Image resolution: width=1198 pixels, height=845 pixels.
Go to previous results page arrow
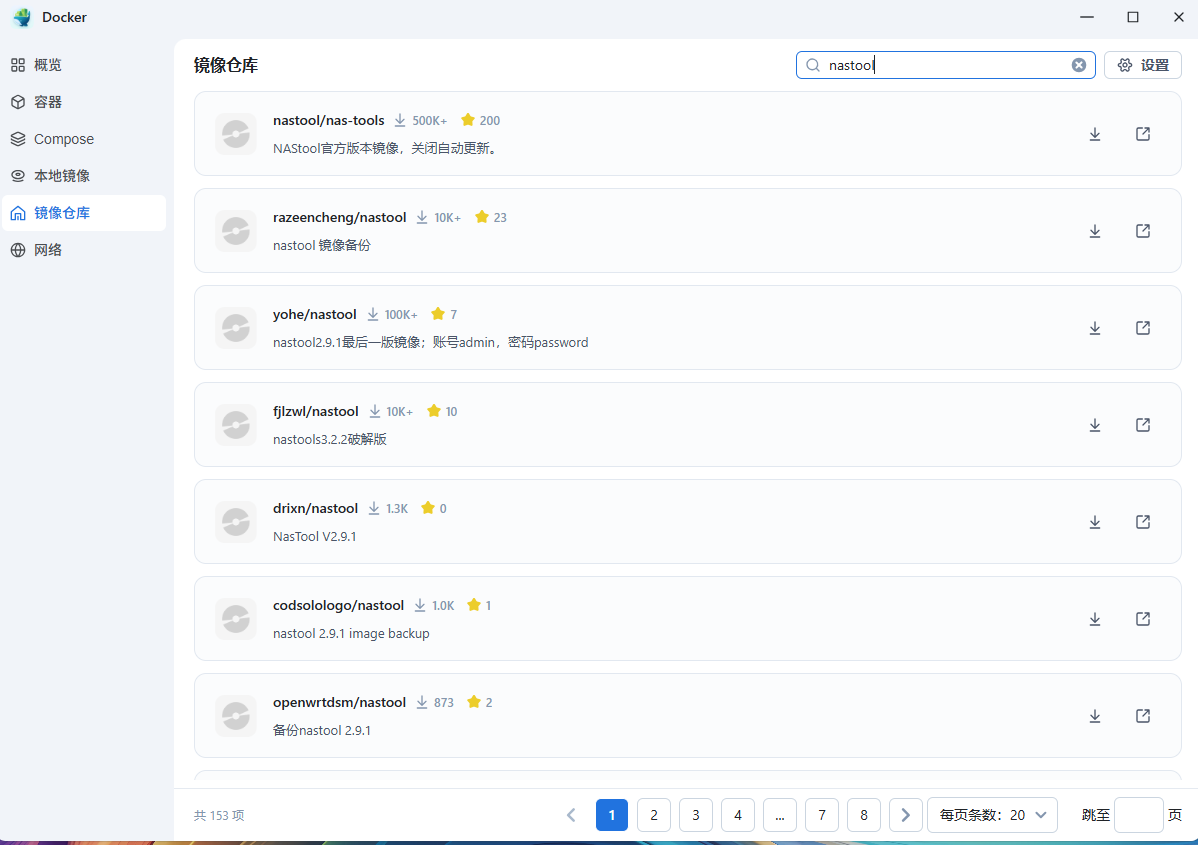[571, 815]
